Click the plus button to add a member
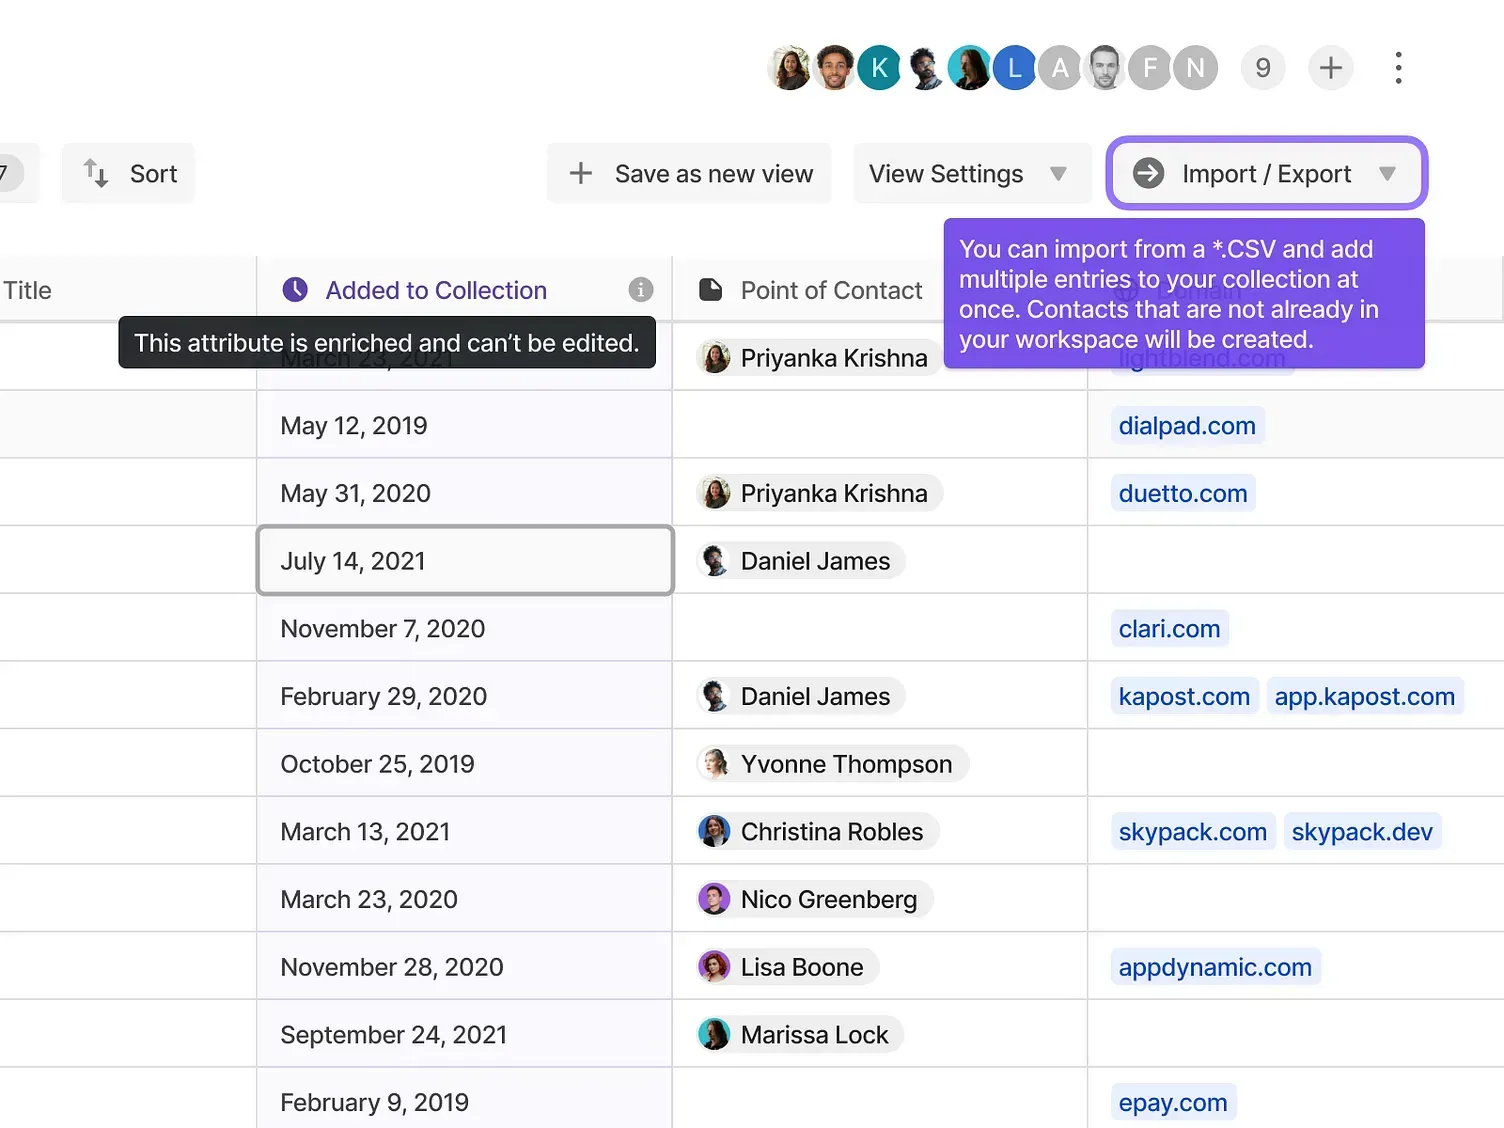The image size is (1504, 1128). [1330, 68]
